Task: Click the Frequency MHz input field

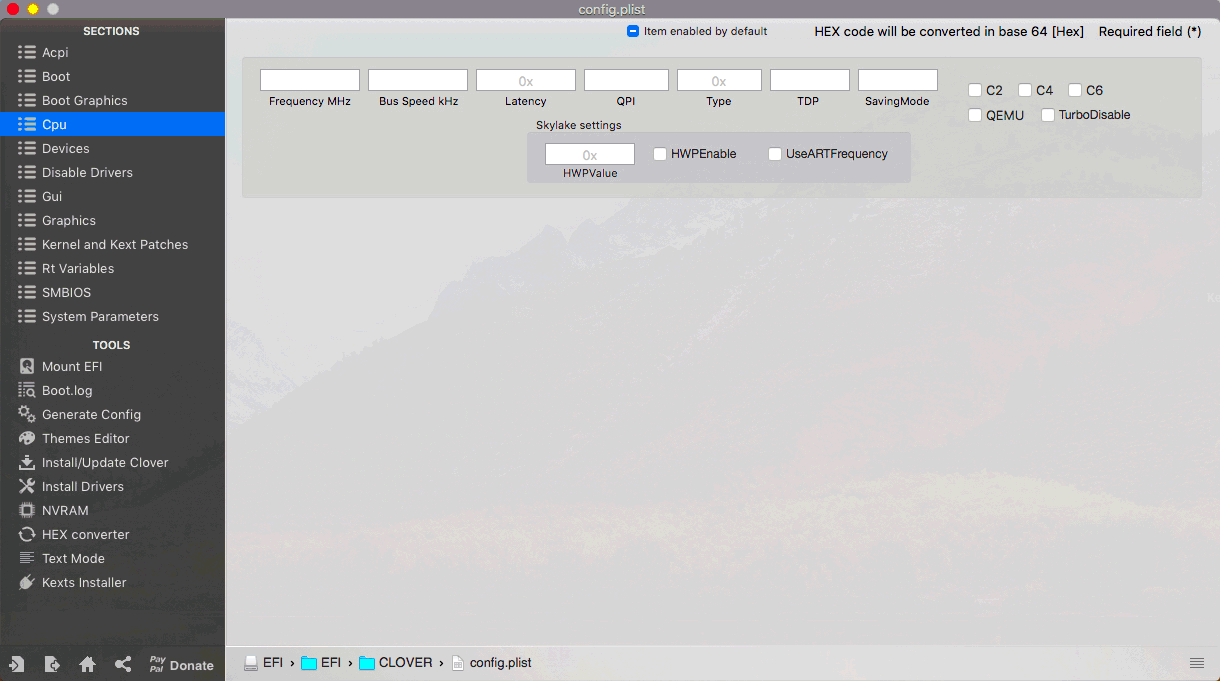Action: click(309, 79)
